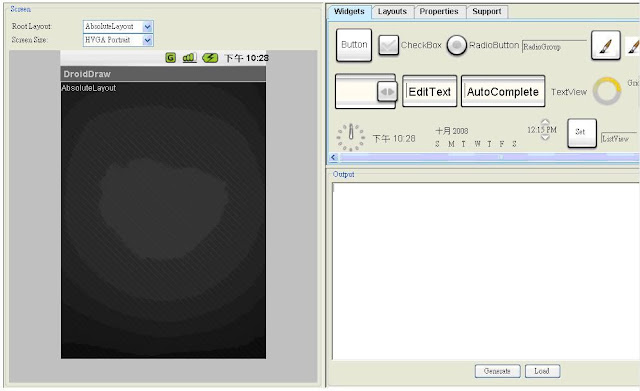The width and height of the screenshot is (640, 391).
Task: Open the Properties tab
Action: point(439,11)
